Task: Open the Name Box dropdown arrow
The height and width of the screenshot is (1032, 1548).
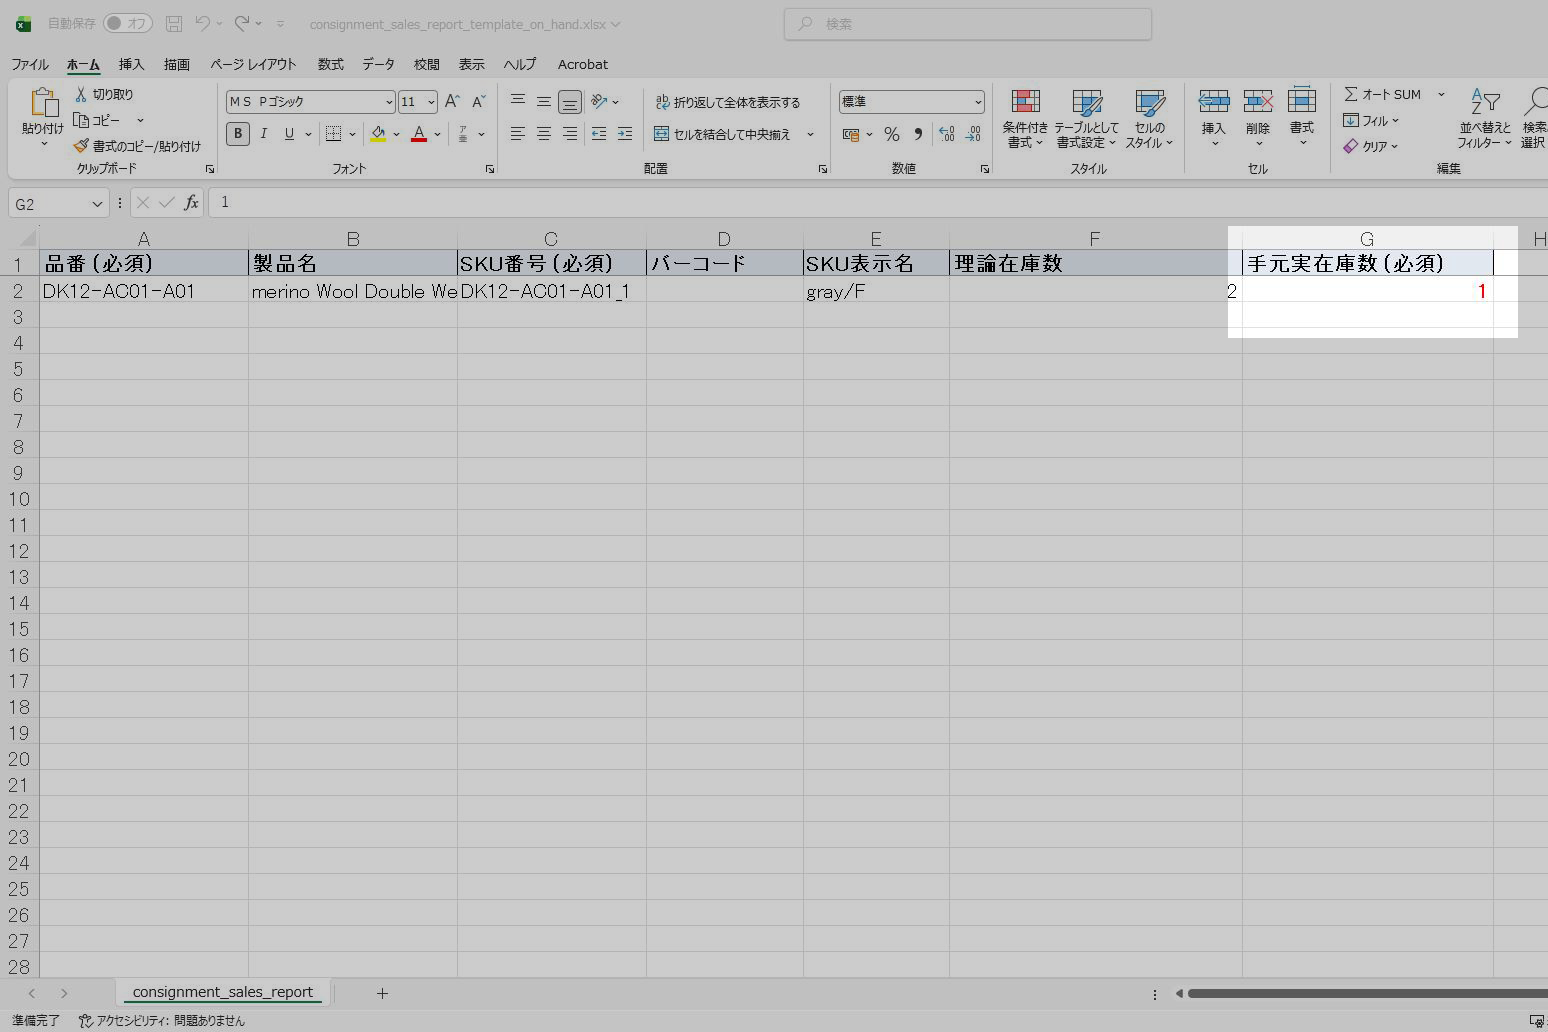Action: point(97,204)
